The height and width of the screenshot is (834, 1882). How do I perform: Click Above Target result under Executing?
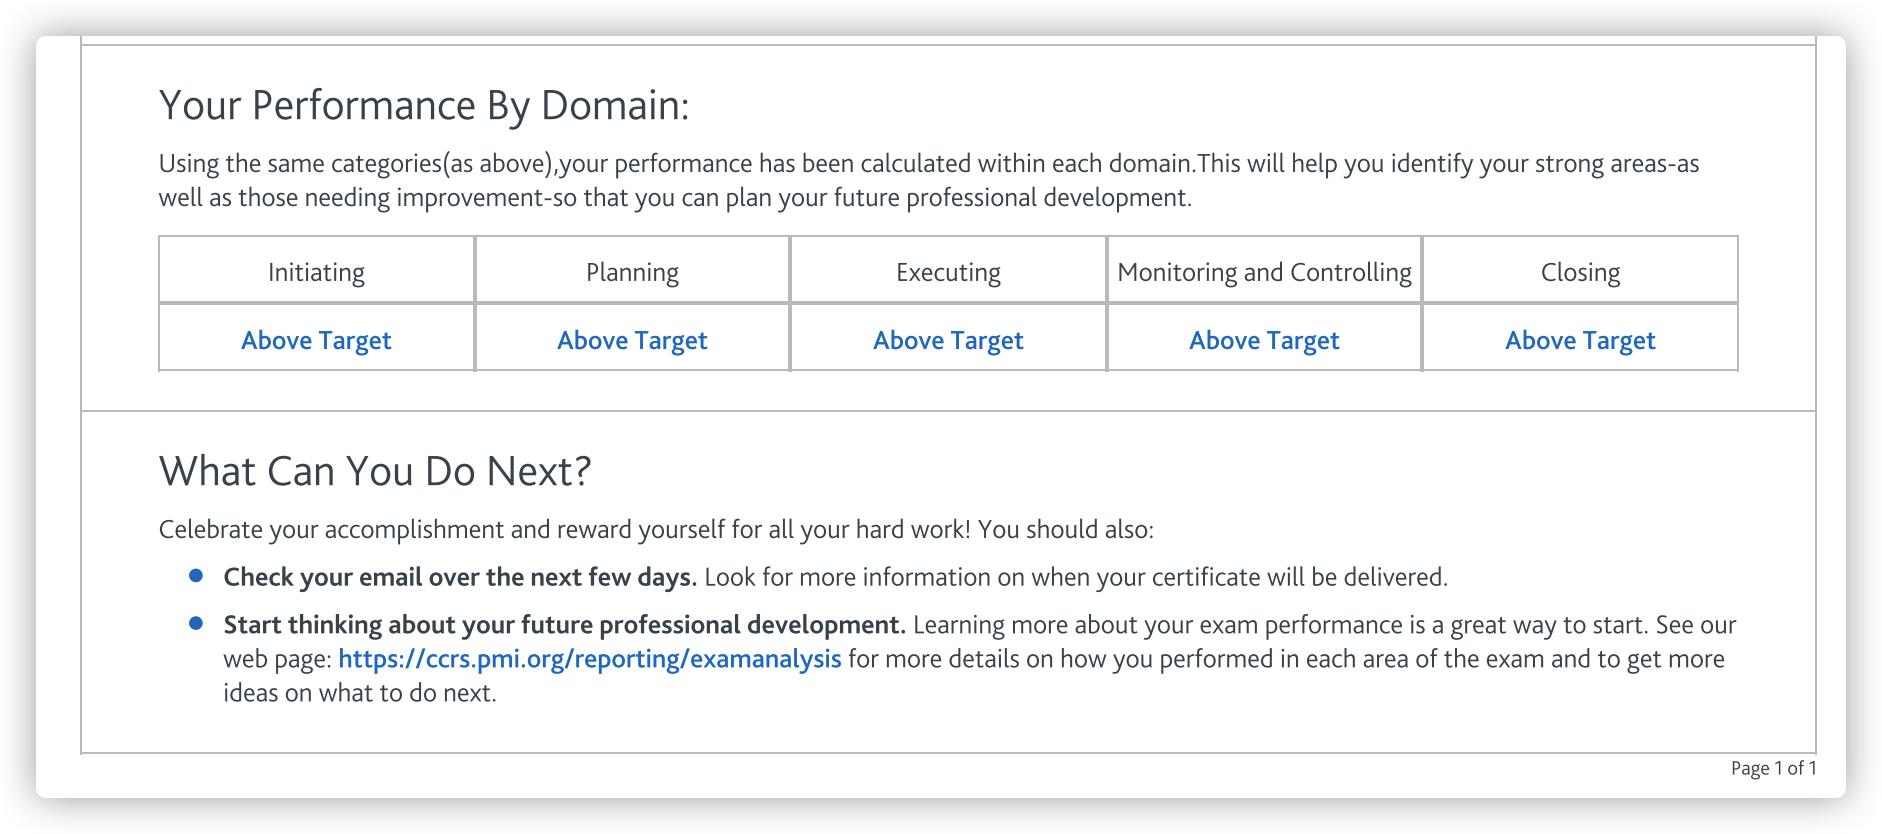pos(948,340)
